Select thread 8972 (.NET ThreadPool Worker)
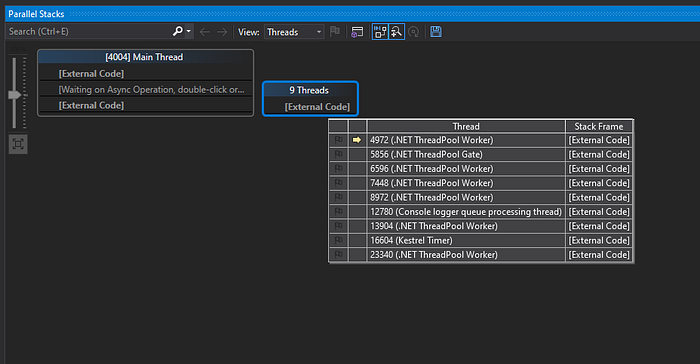 tap(466, 197)
